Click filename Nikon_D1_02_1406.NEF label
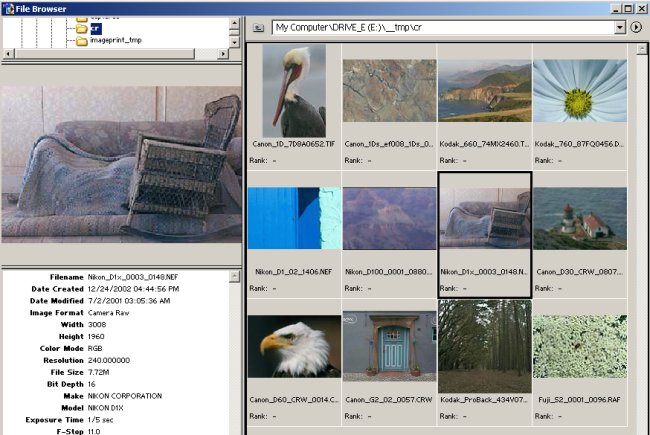650x435 pixels. pyautogui.click(x=293, y=272)
